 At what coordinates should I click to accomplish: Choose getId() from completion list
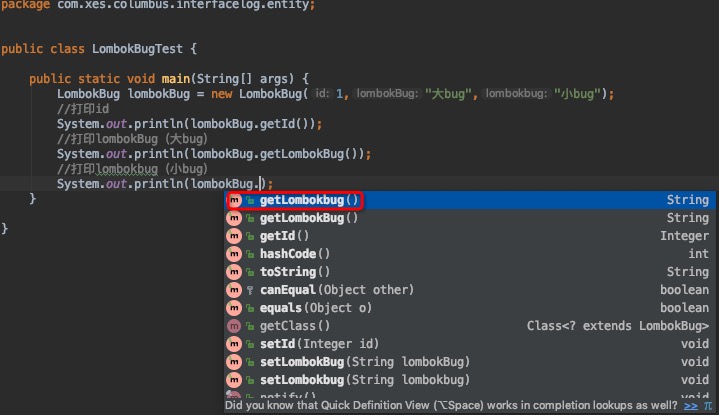[469, 236]
